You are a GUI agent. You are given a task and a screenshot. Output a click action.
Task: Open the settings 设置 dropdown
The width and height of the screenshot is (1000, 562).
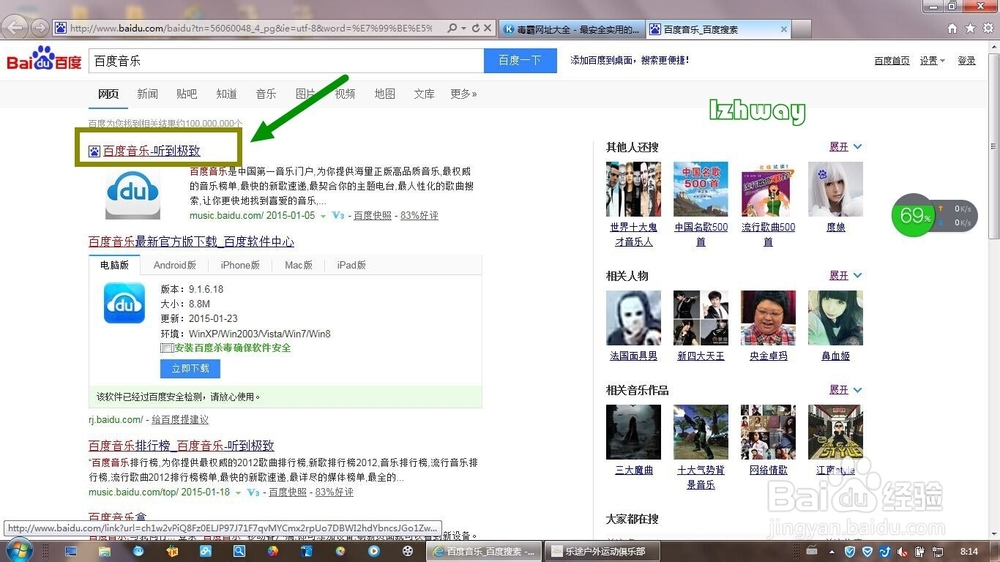932,61
